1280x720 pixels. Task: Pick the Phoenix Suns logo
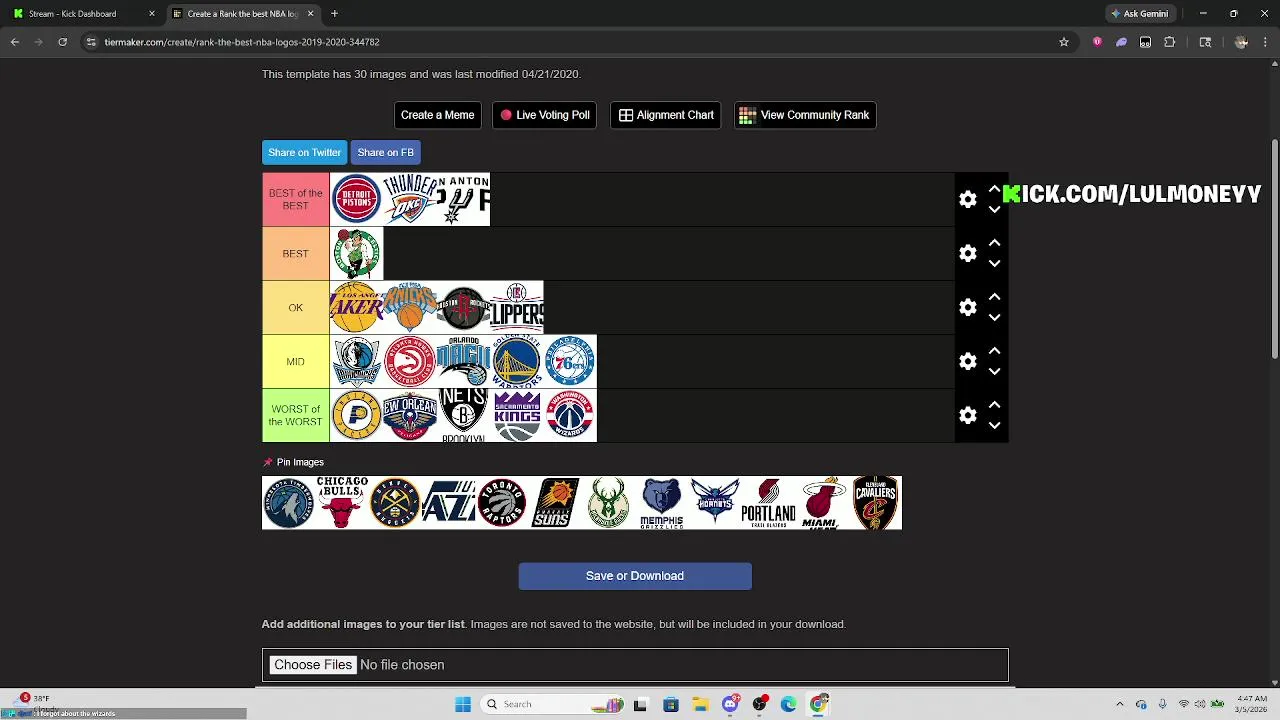coord(555,502)
